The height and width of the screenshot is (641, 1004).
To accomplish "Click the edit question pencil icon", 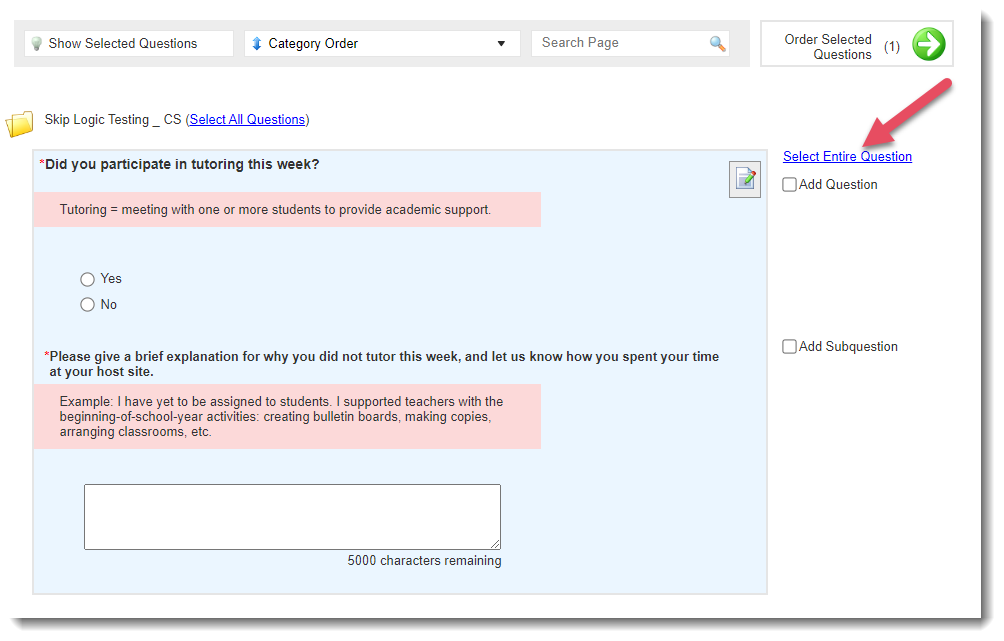I will 745,179.
